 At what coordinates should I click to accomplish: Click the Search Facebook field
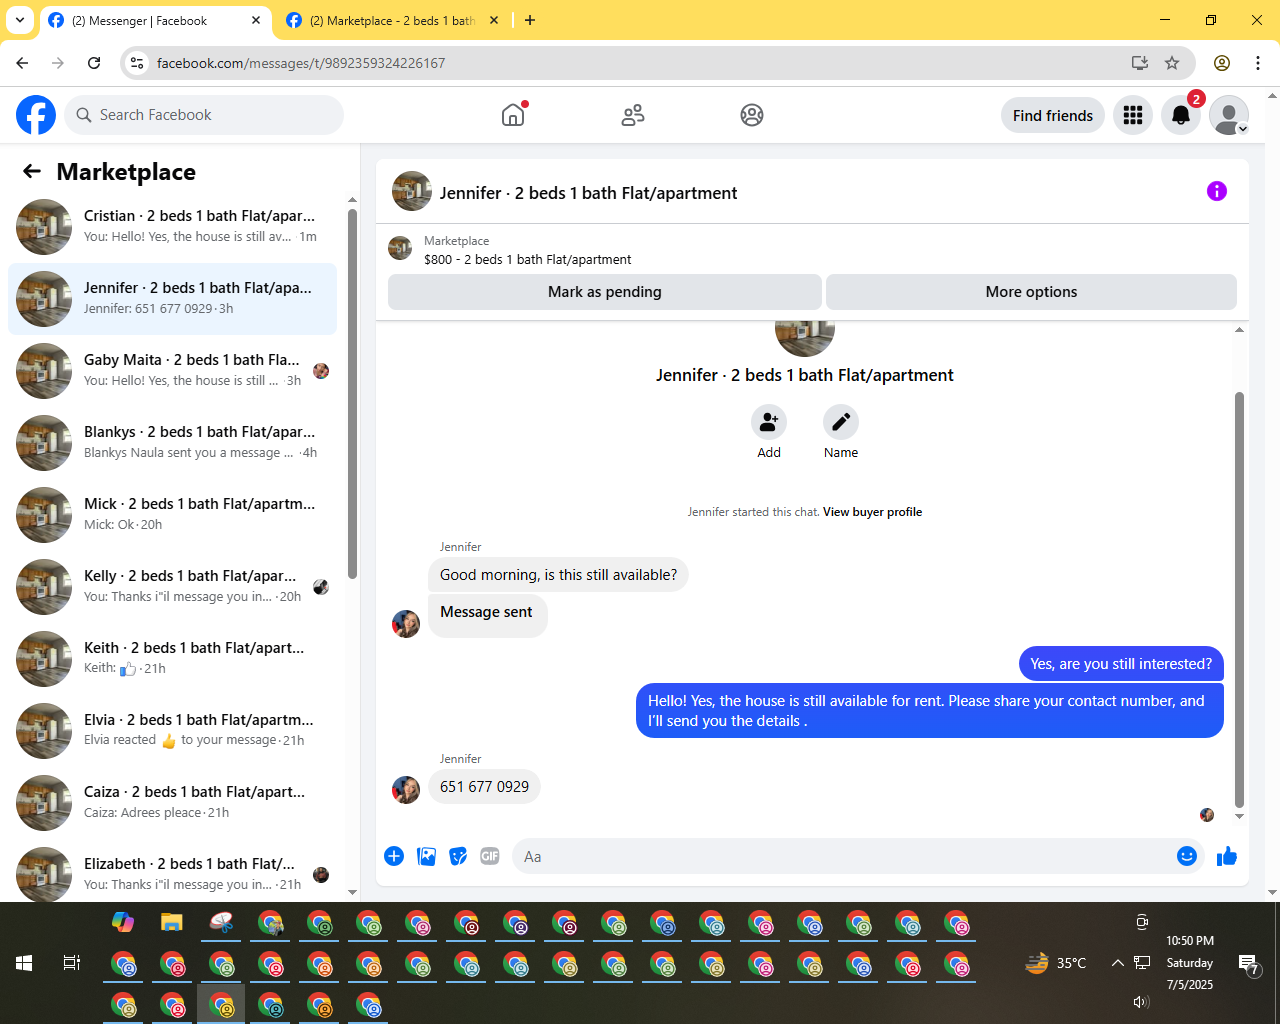click(204, 115)
